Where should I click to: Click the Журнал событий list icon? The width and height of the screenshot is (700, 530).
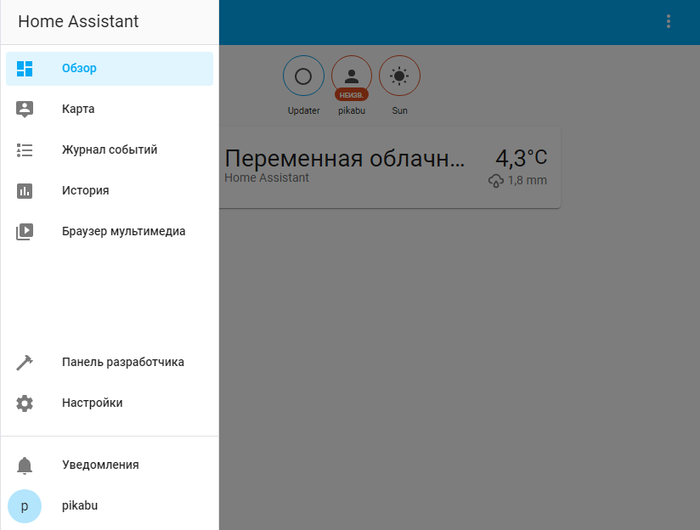click(x=25, y=150)
